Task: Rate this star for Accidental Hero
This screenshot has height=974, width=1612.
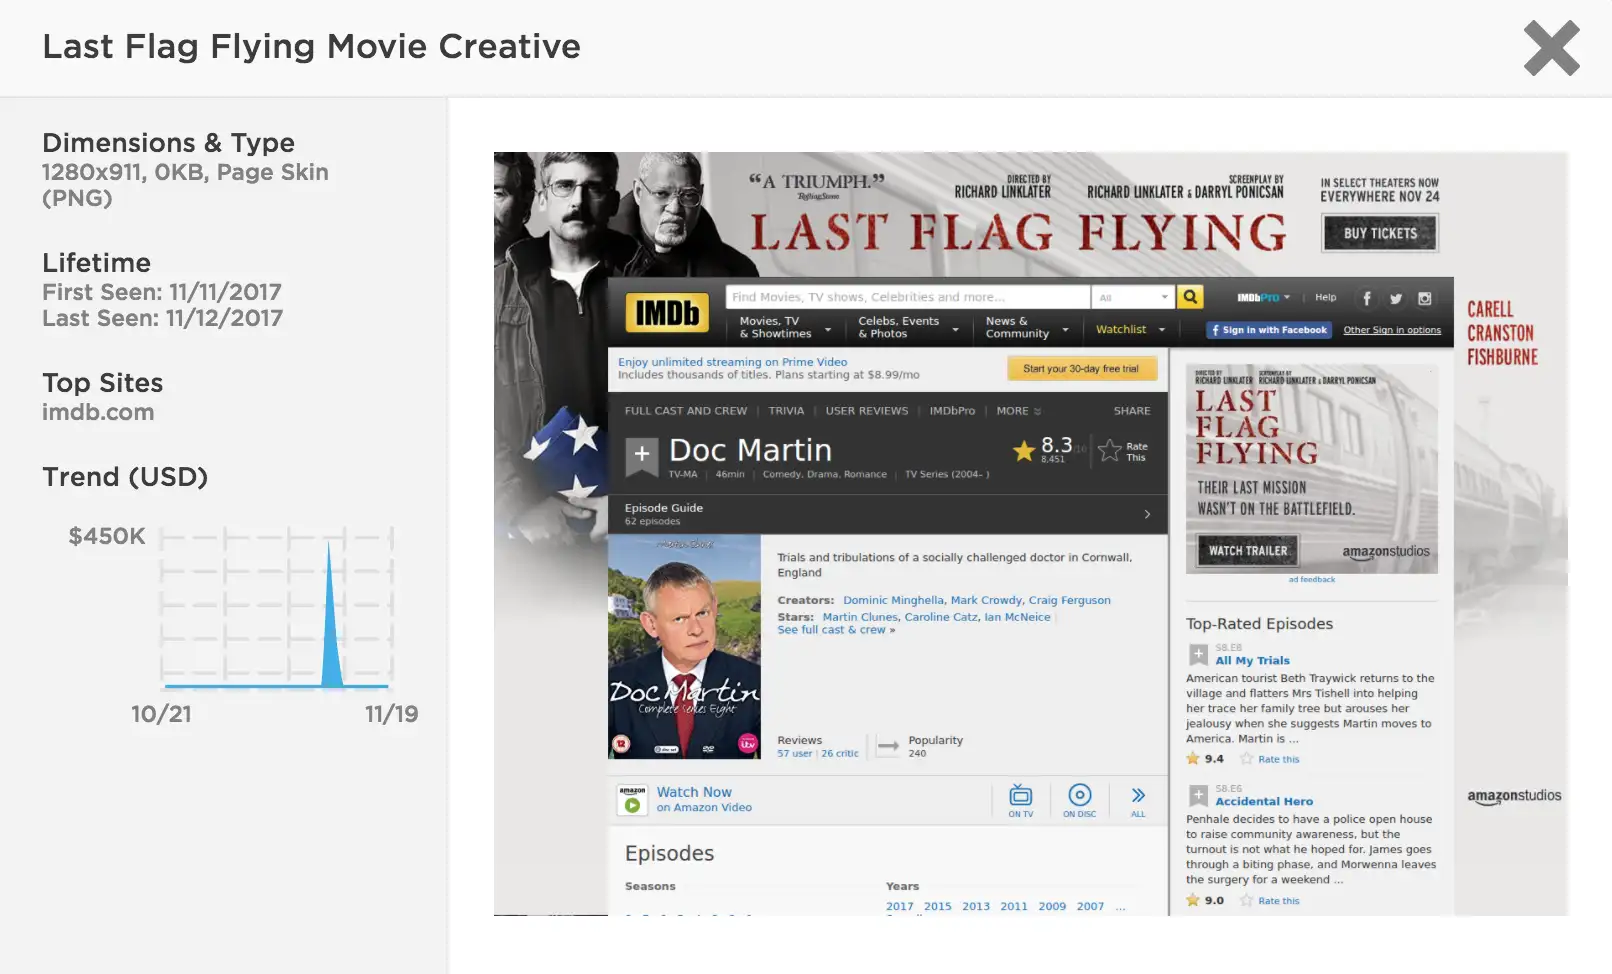Action: click(1246, 900)
